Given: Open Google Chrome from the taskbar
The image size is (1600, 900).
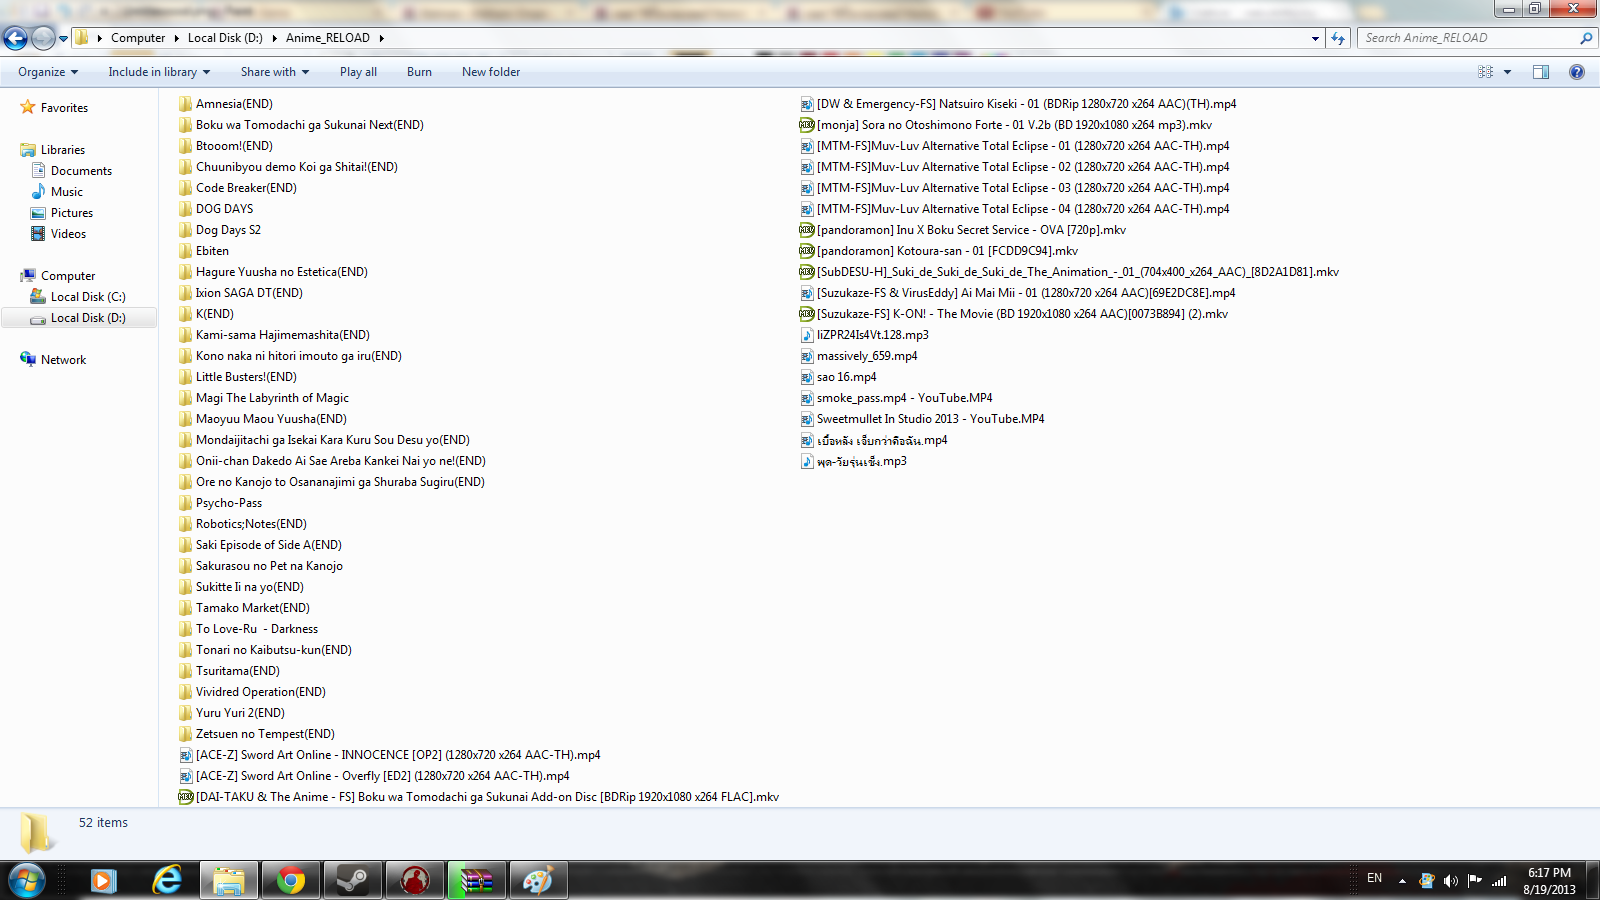Looking at the screenshot, I should pyautogui.click(x=291, y=881).
